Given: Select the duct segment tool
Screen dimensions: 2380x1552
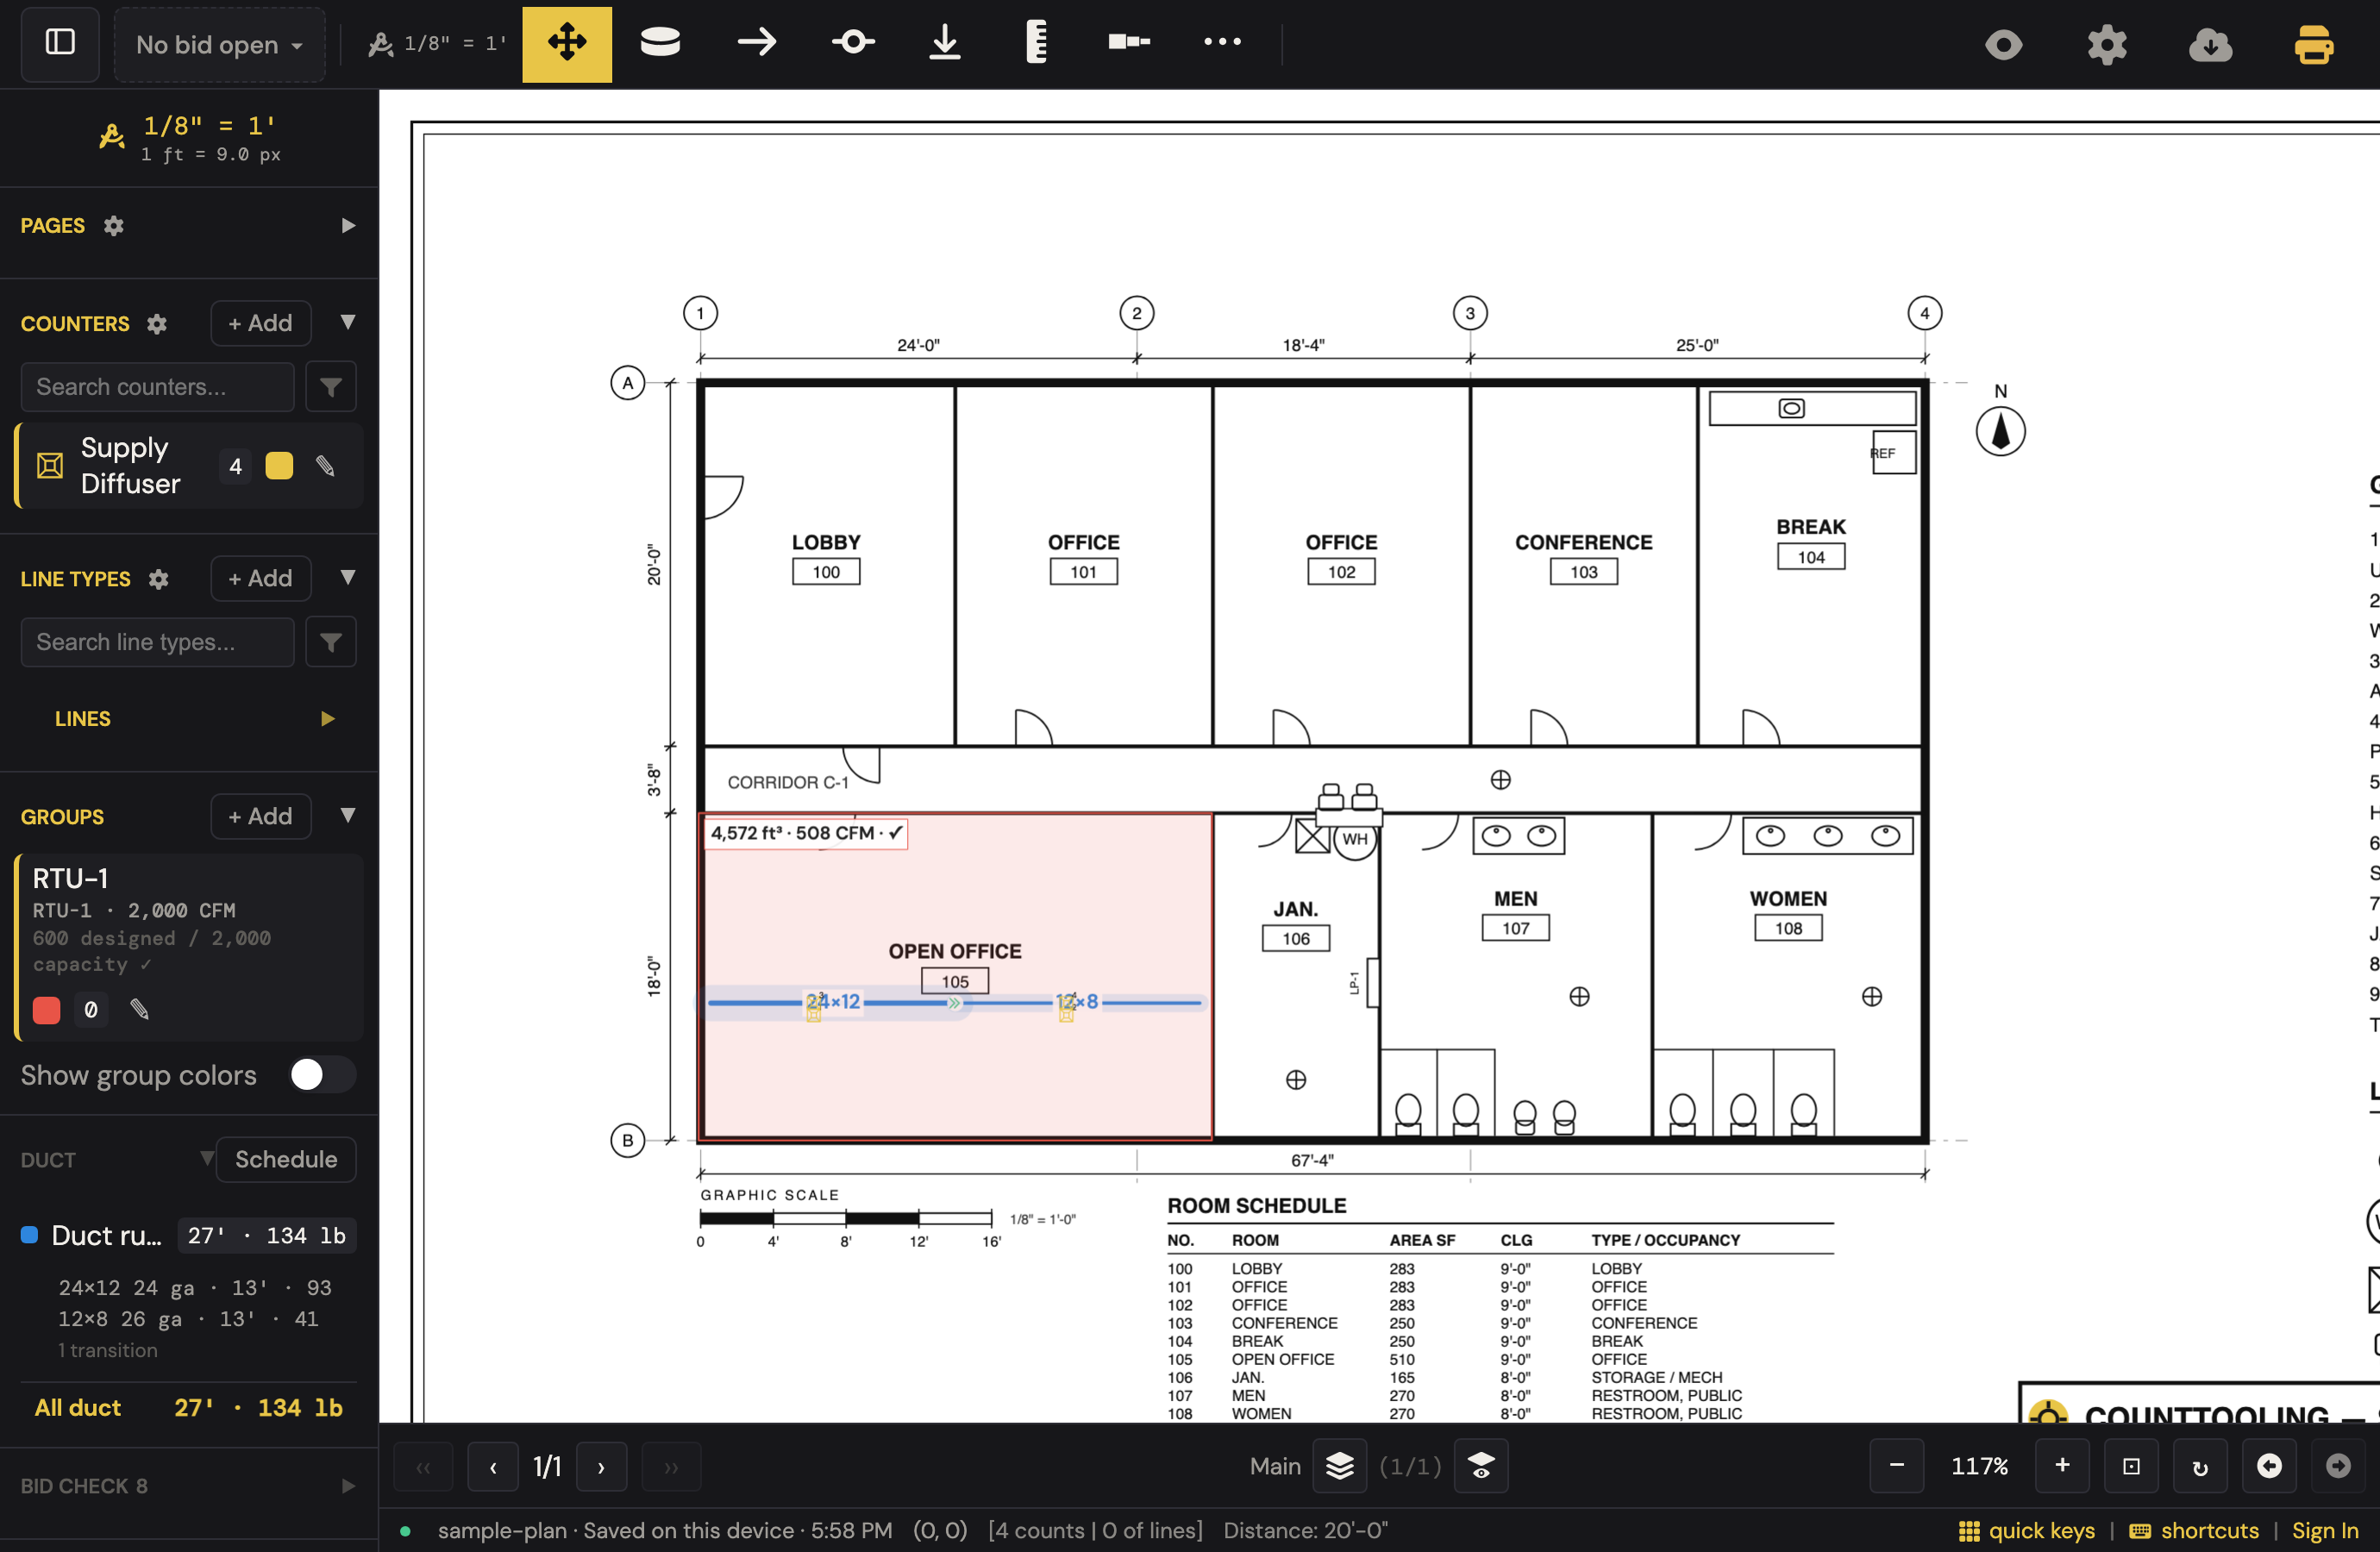Looking at the screenshot, I should click(x=1129, y=43).
